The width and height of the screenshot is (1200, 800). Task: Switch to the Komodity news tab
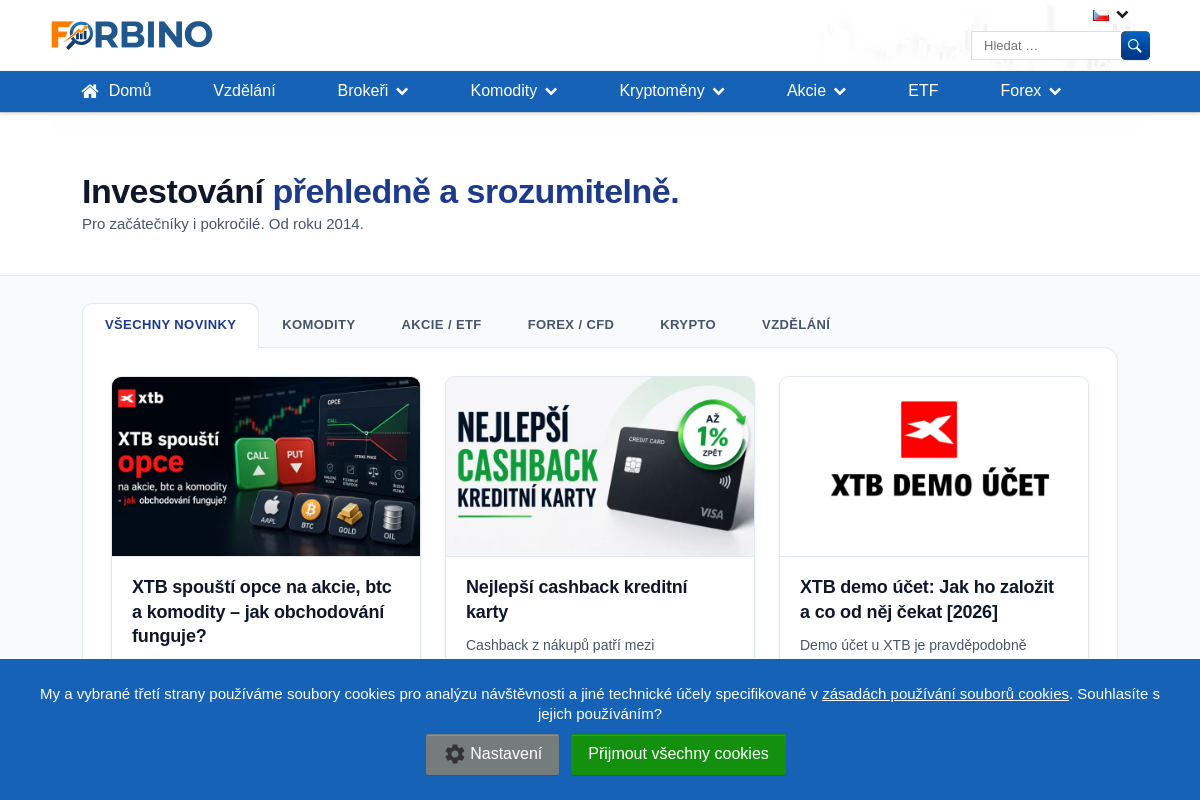coord(319,325)
